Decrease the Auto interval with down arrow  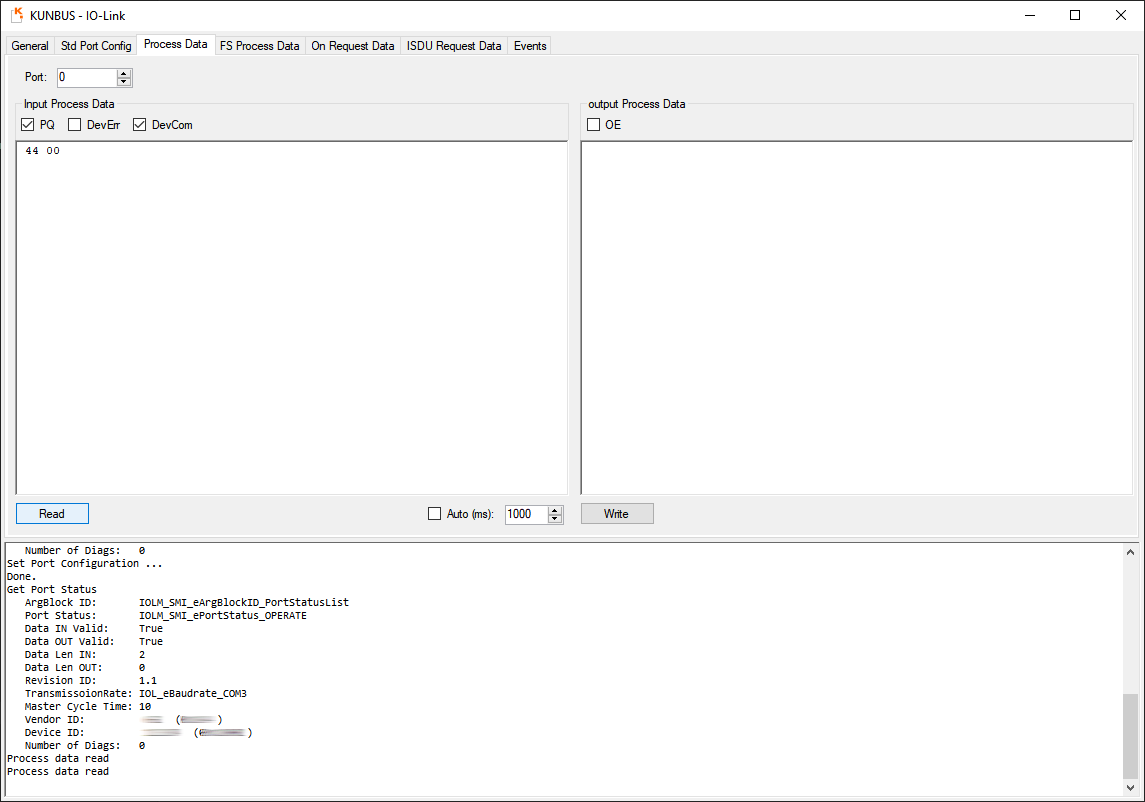[x=556, y=519]
